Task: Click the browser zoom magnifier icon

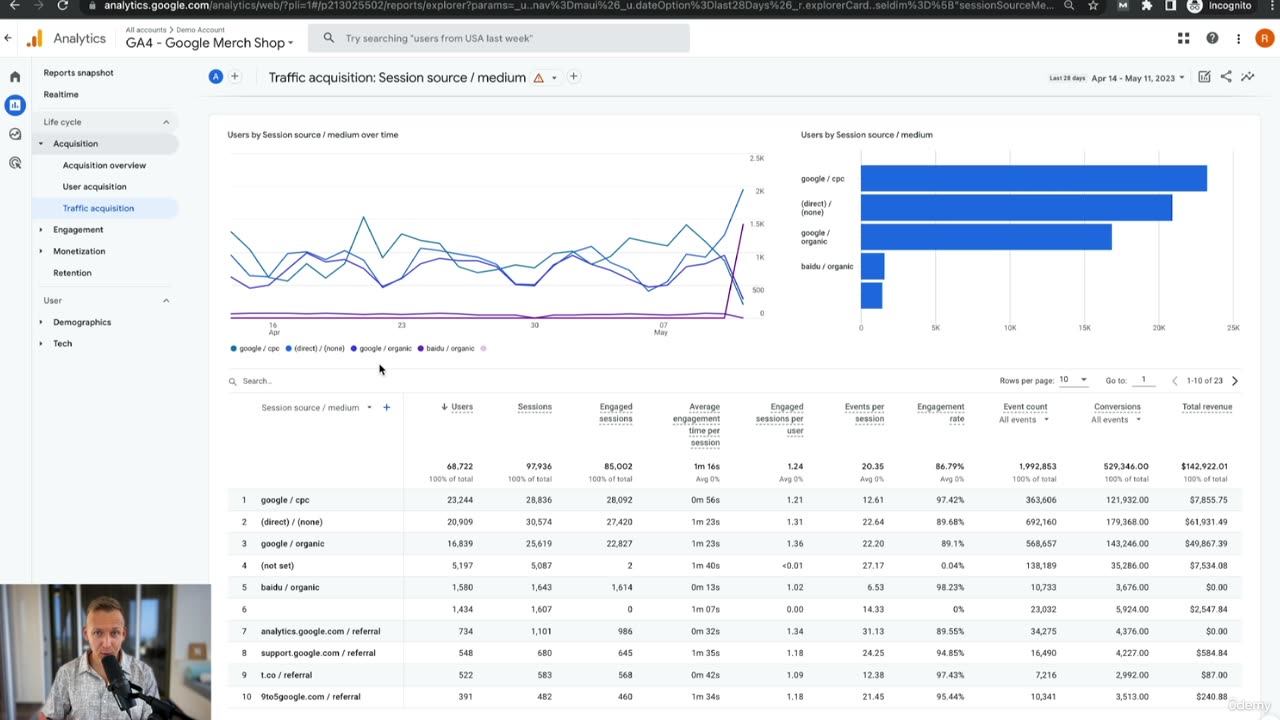Action: pos(1069,6)
